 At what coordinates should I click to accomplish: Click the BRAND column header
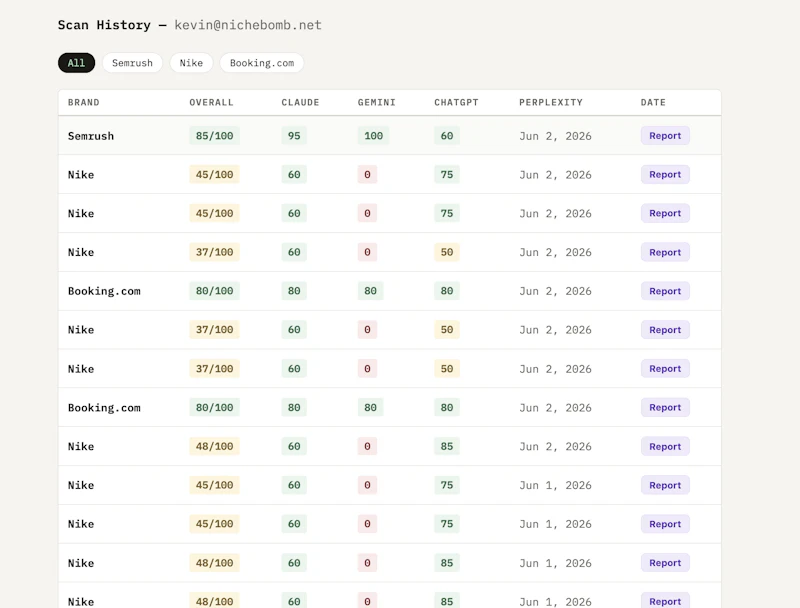point(84,102)
